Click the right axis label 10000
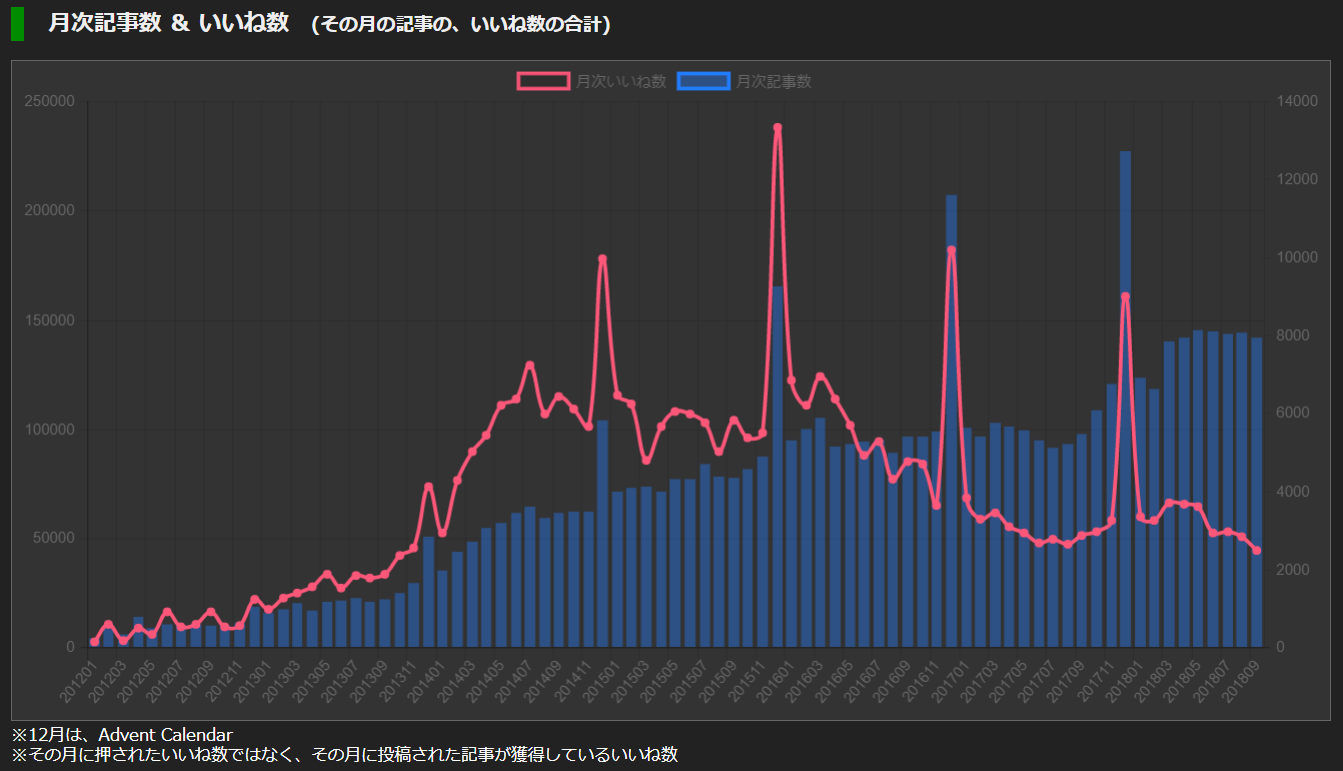This screenshot has height=771, width=1343. [1297, 257]
